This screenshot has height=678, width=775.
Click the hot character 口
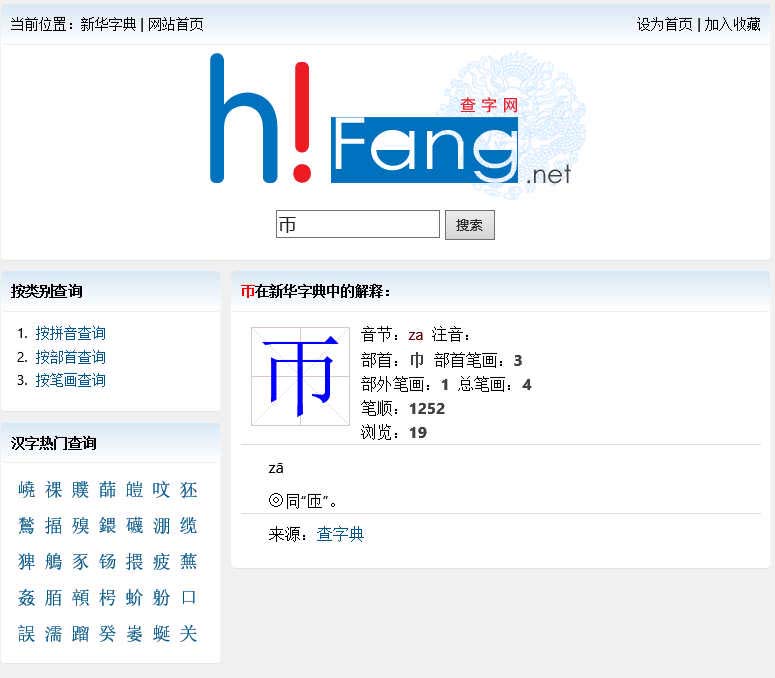coord(188,597)
